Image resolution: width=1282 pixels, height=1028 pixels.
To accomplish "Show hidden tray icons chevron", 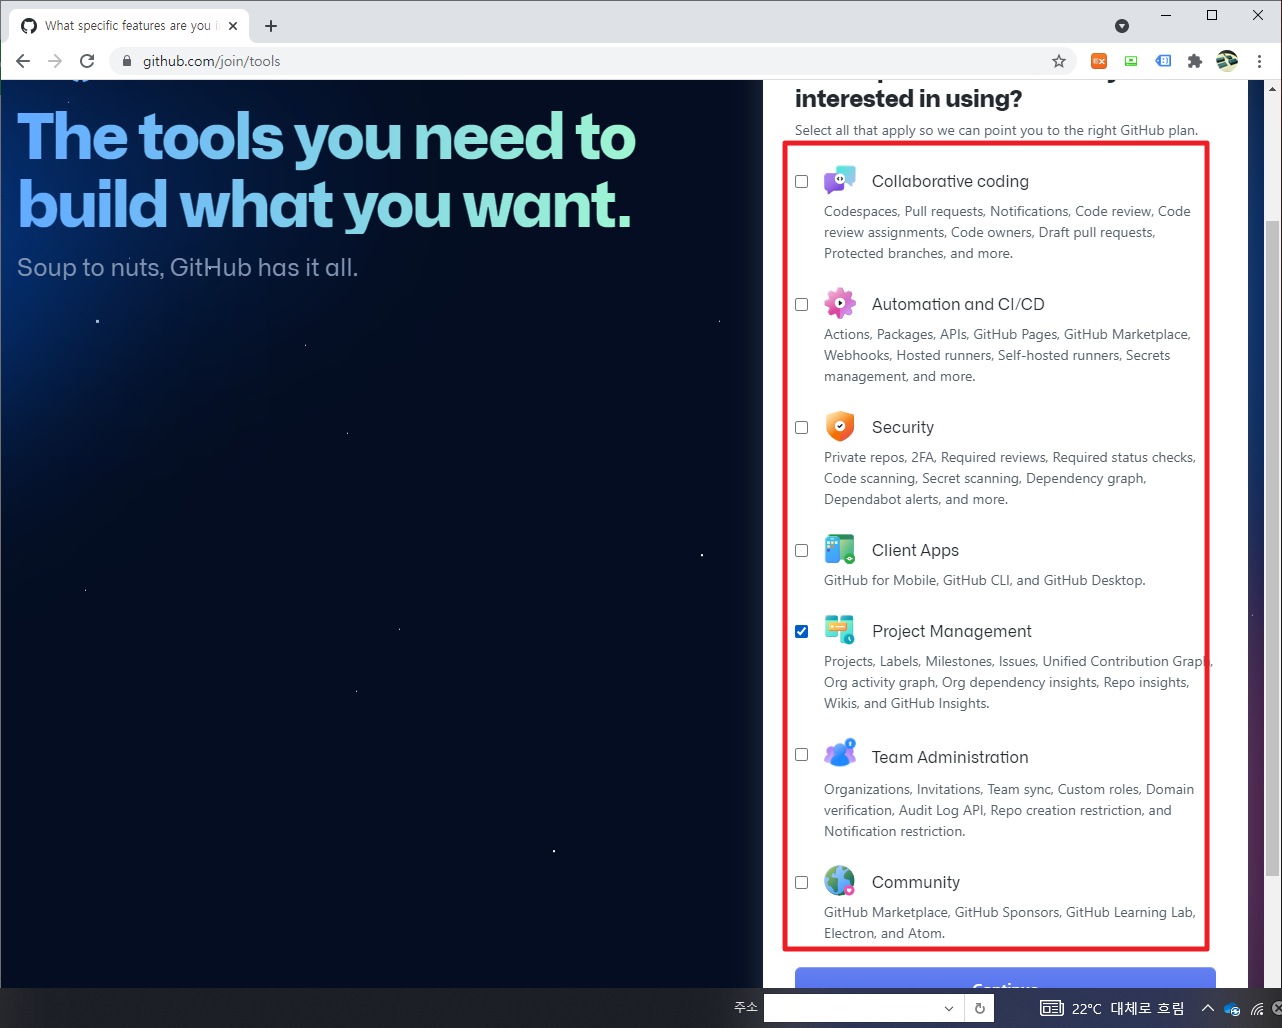I will click(1207, 1008).
